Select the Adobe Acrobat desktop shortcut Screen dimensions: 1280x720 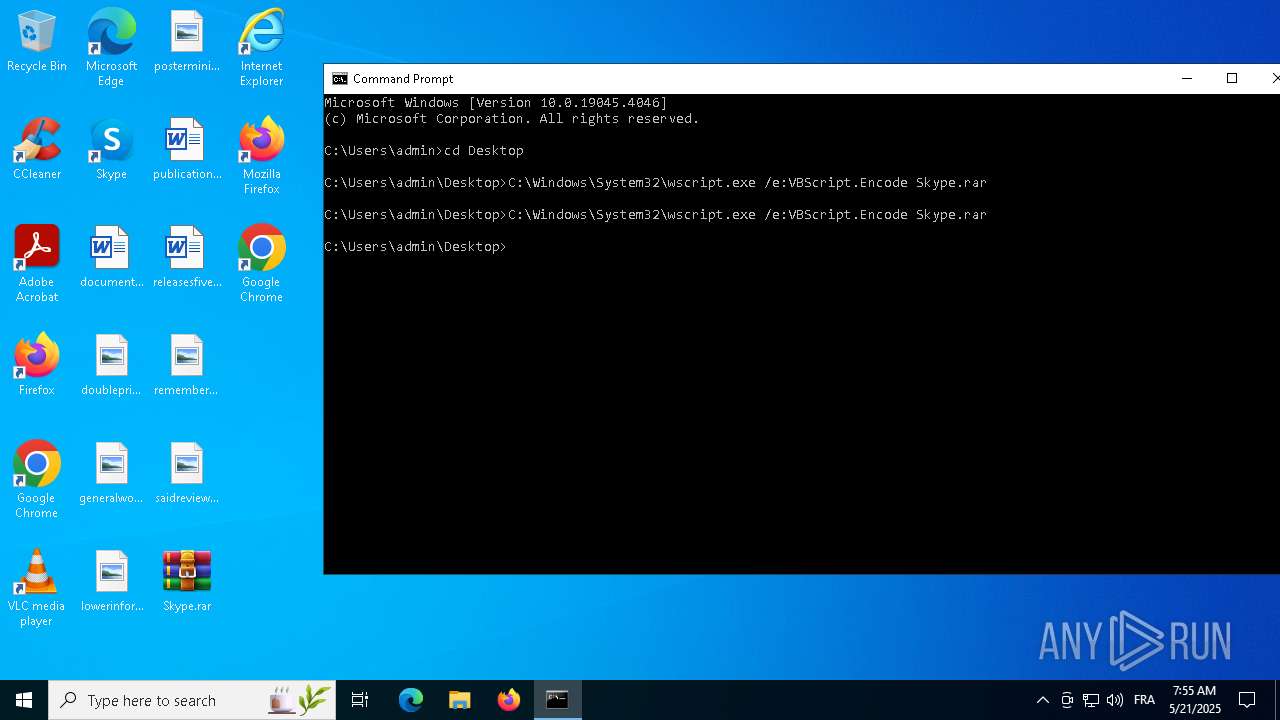coord(37,264)
